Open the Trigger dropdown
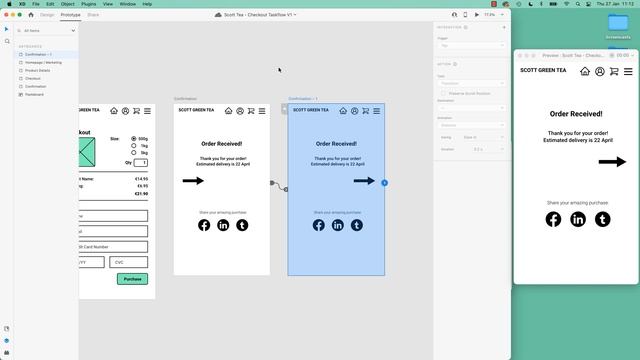This screenshot has height=360, width=640. 472,46
